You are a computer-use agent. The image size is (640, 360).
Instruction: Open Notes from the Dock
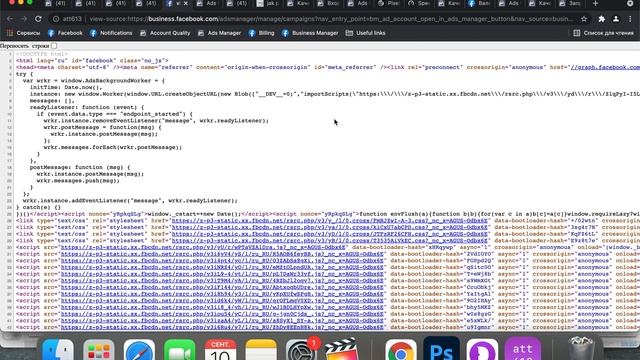tap(261, 351)
